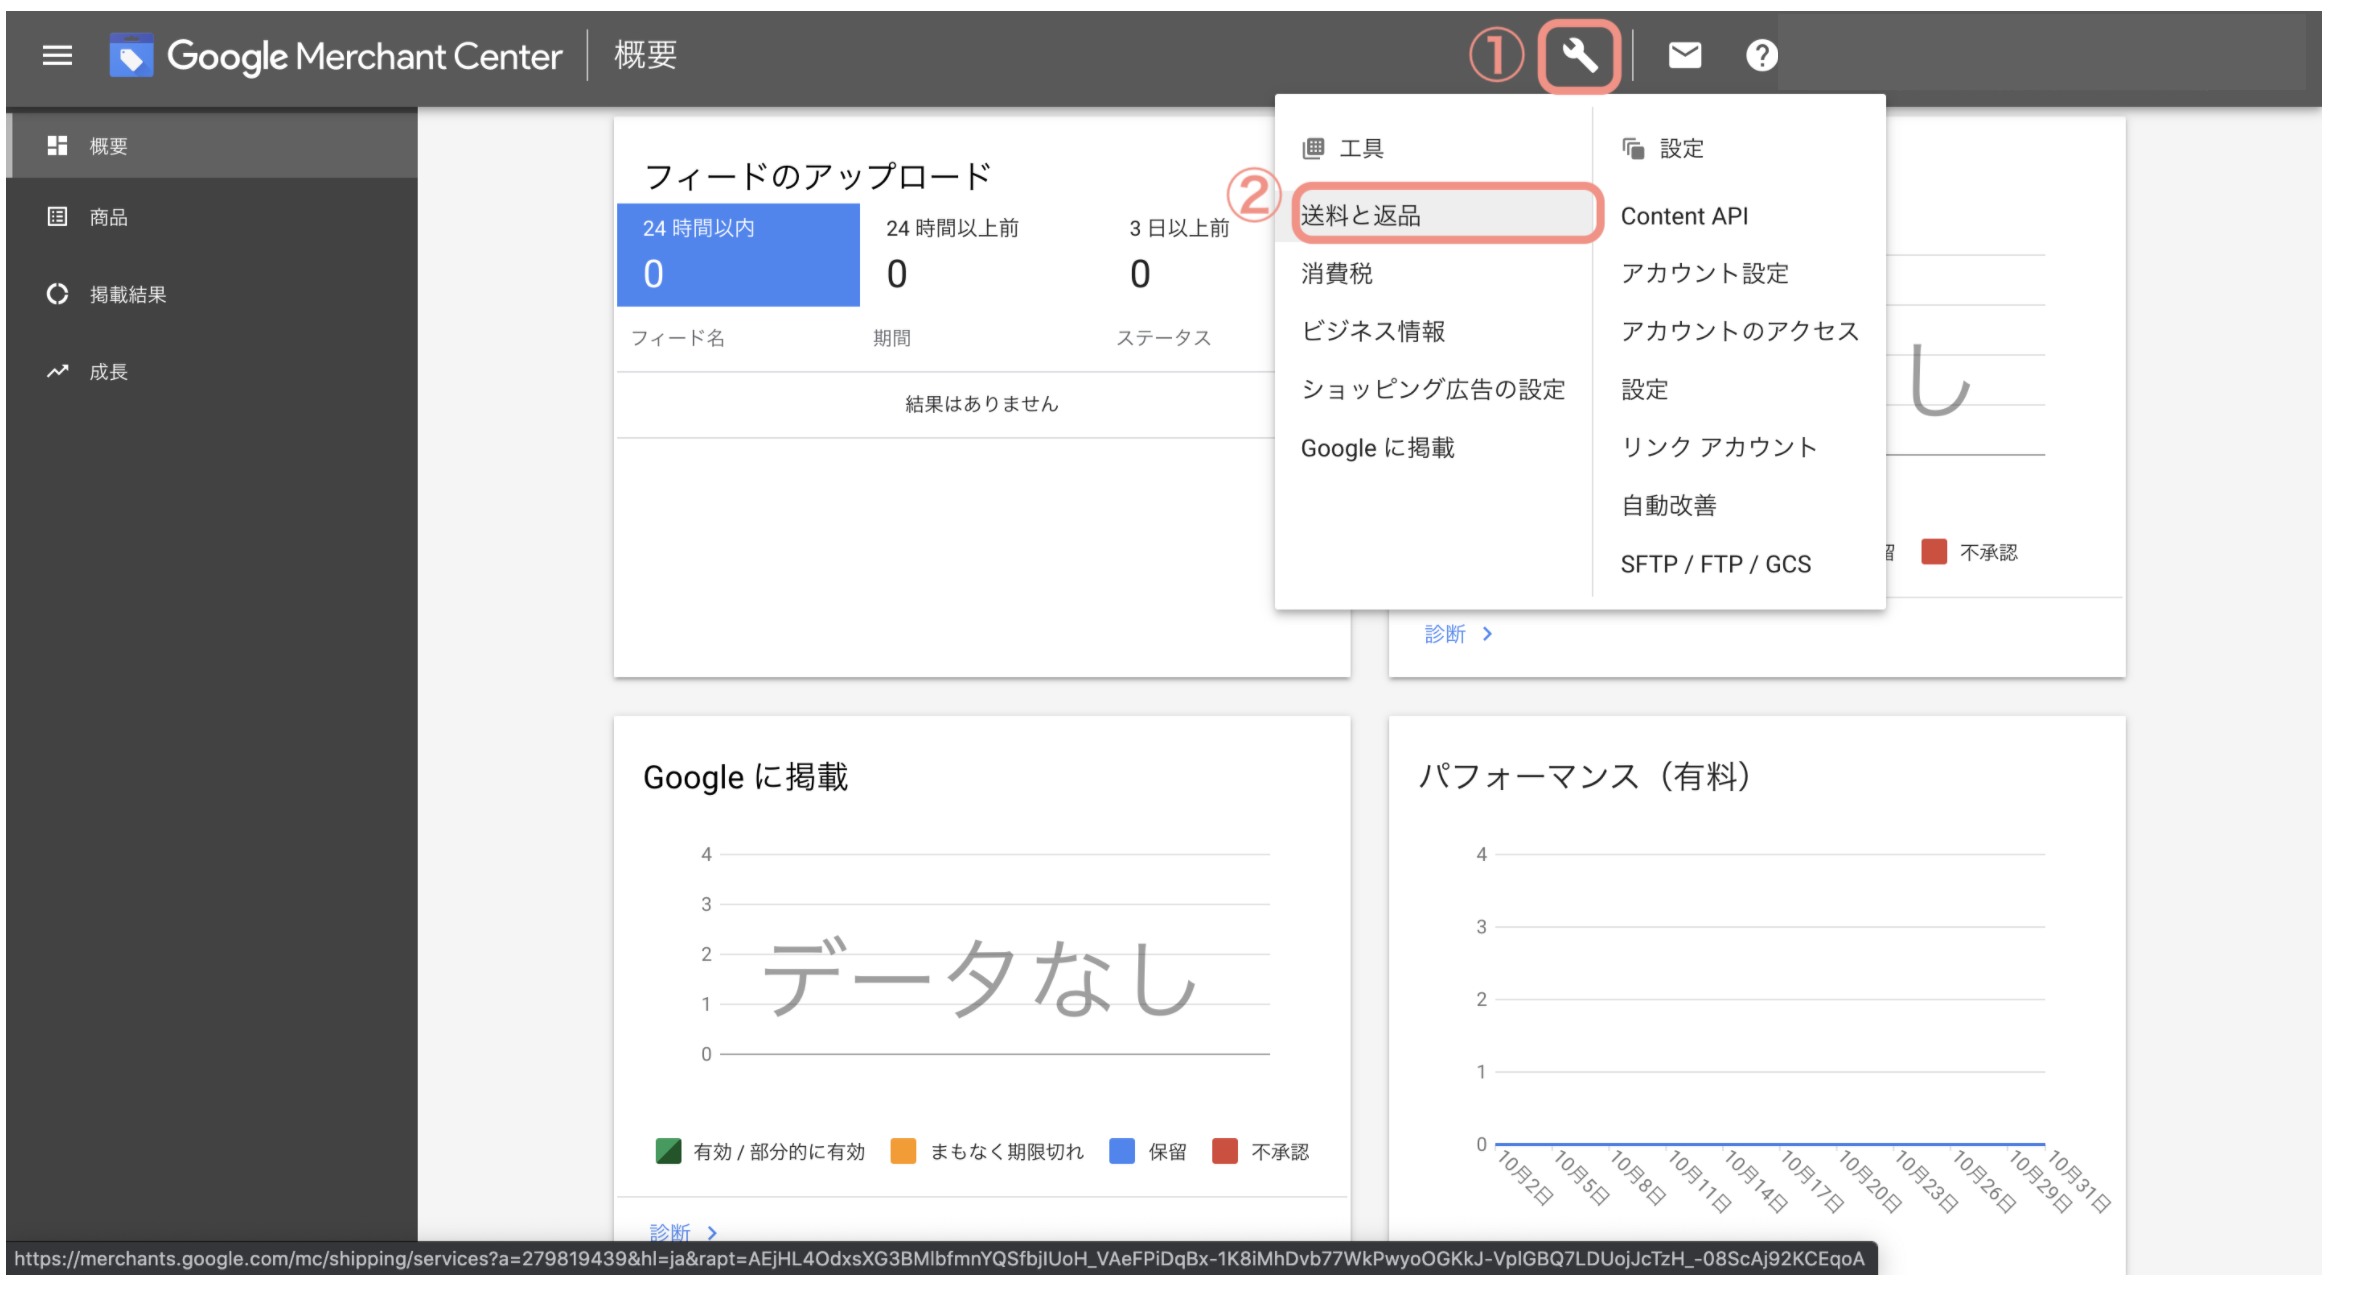Open リンク アカウント settings
This screenshot has height=1294, width=2355.
(x=1720, y=447)
